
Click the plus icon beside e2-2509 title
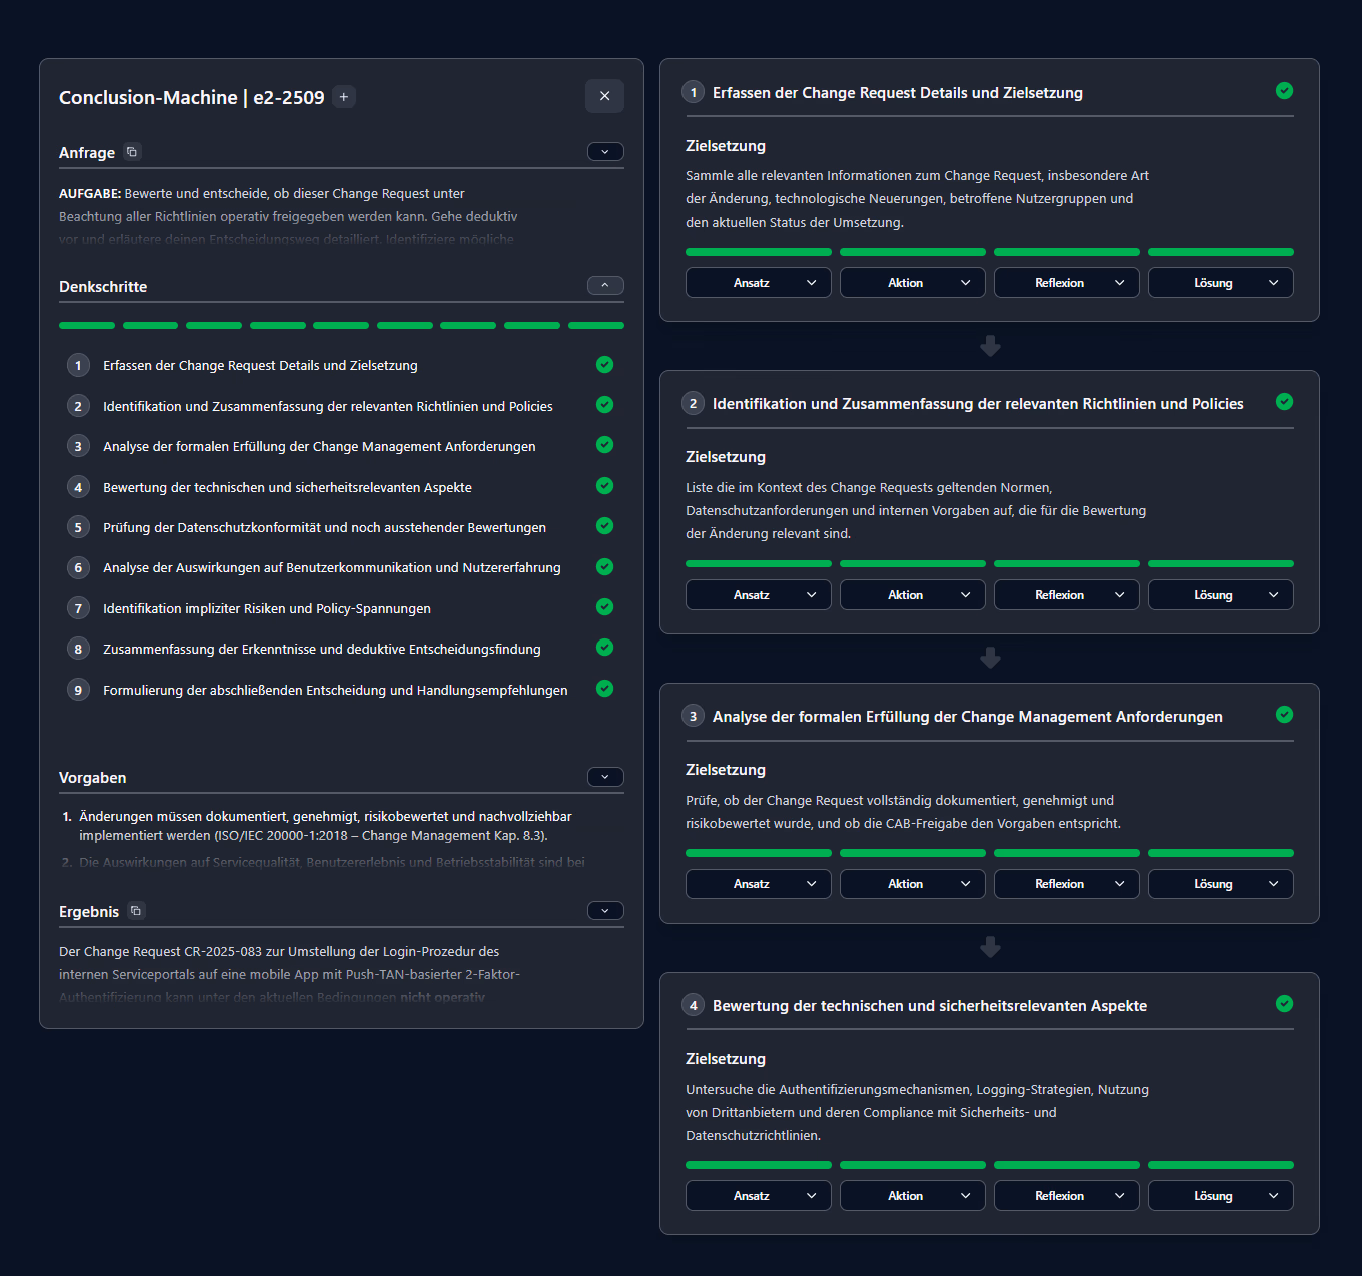click(344, 97)
